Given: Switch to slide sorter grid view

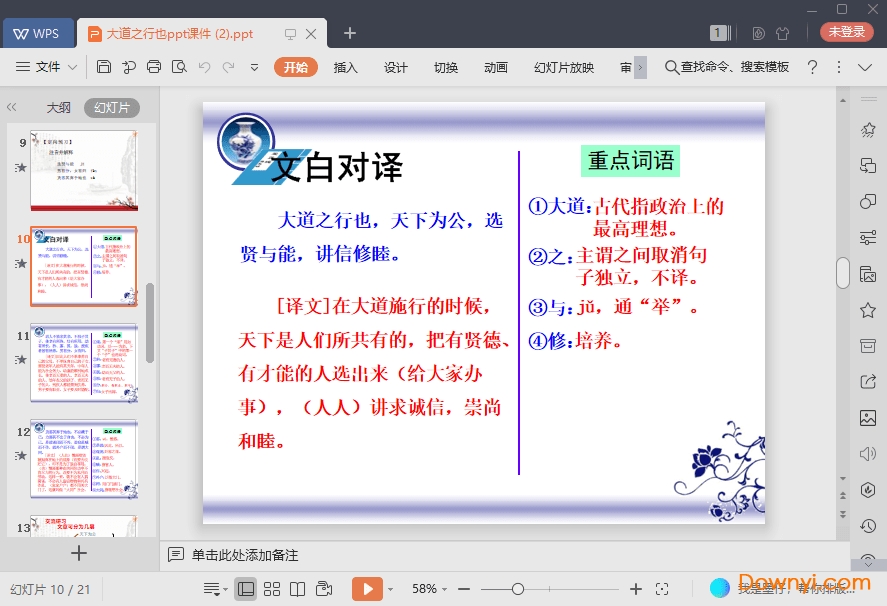Looking at the screenshot, I should click(x=272, y=589).
